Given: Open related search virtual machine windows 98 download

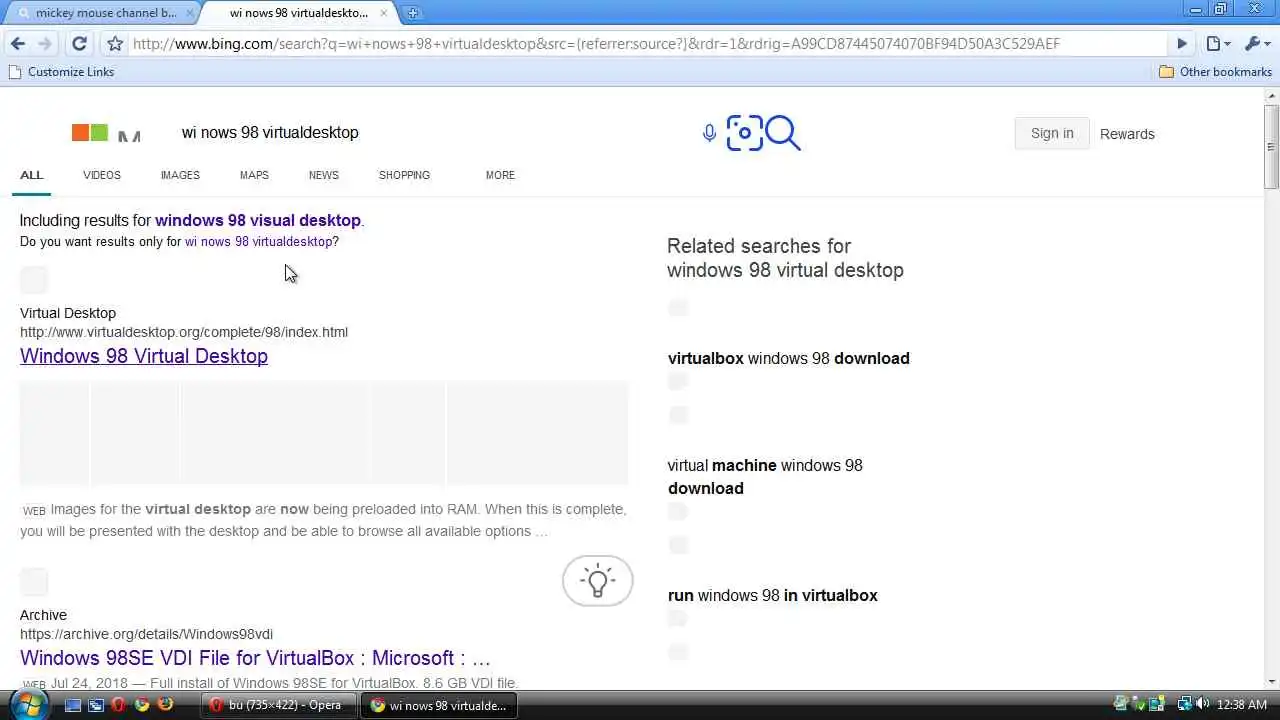Looking at the screenshot, I should (765, 477).
